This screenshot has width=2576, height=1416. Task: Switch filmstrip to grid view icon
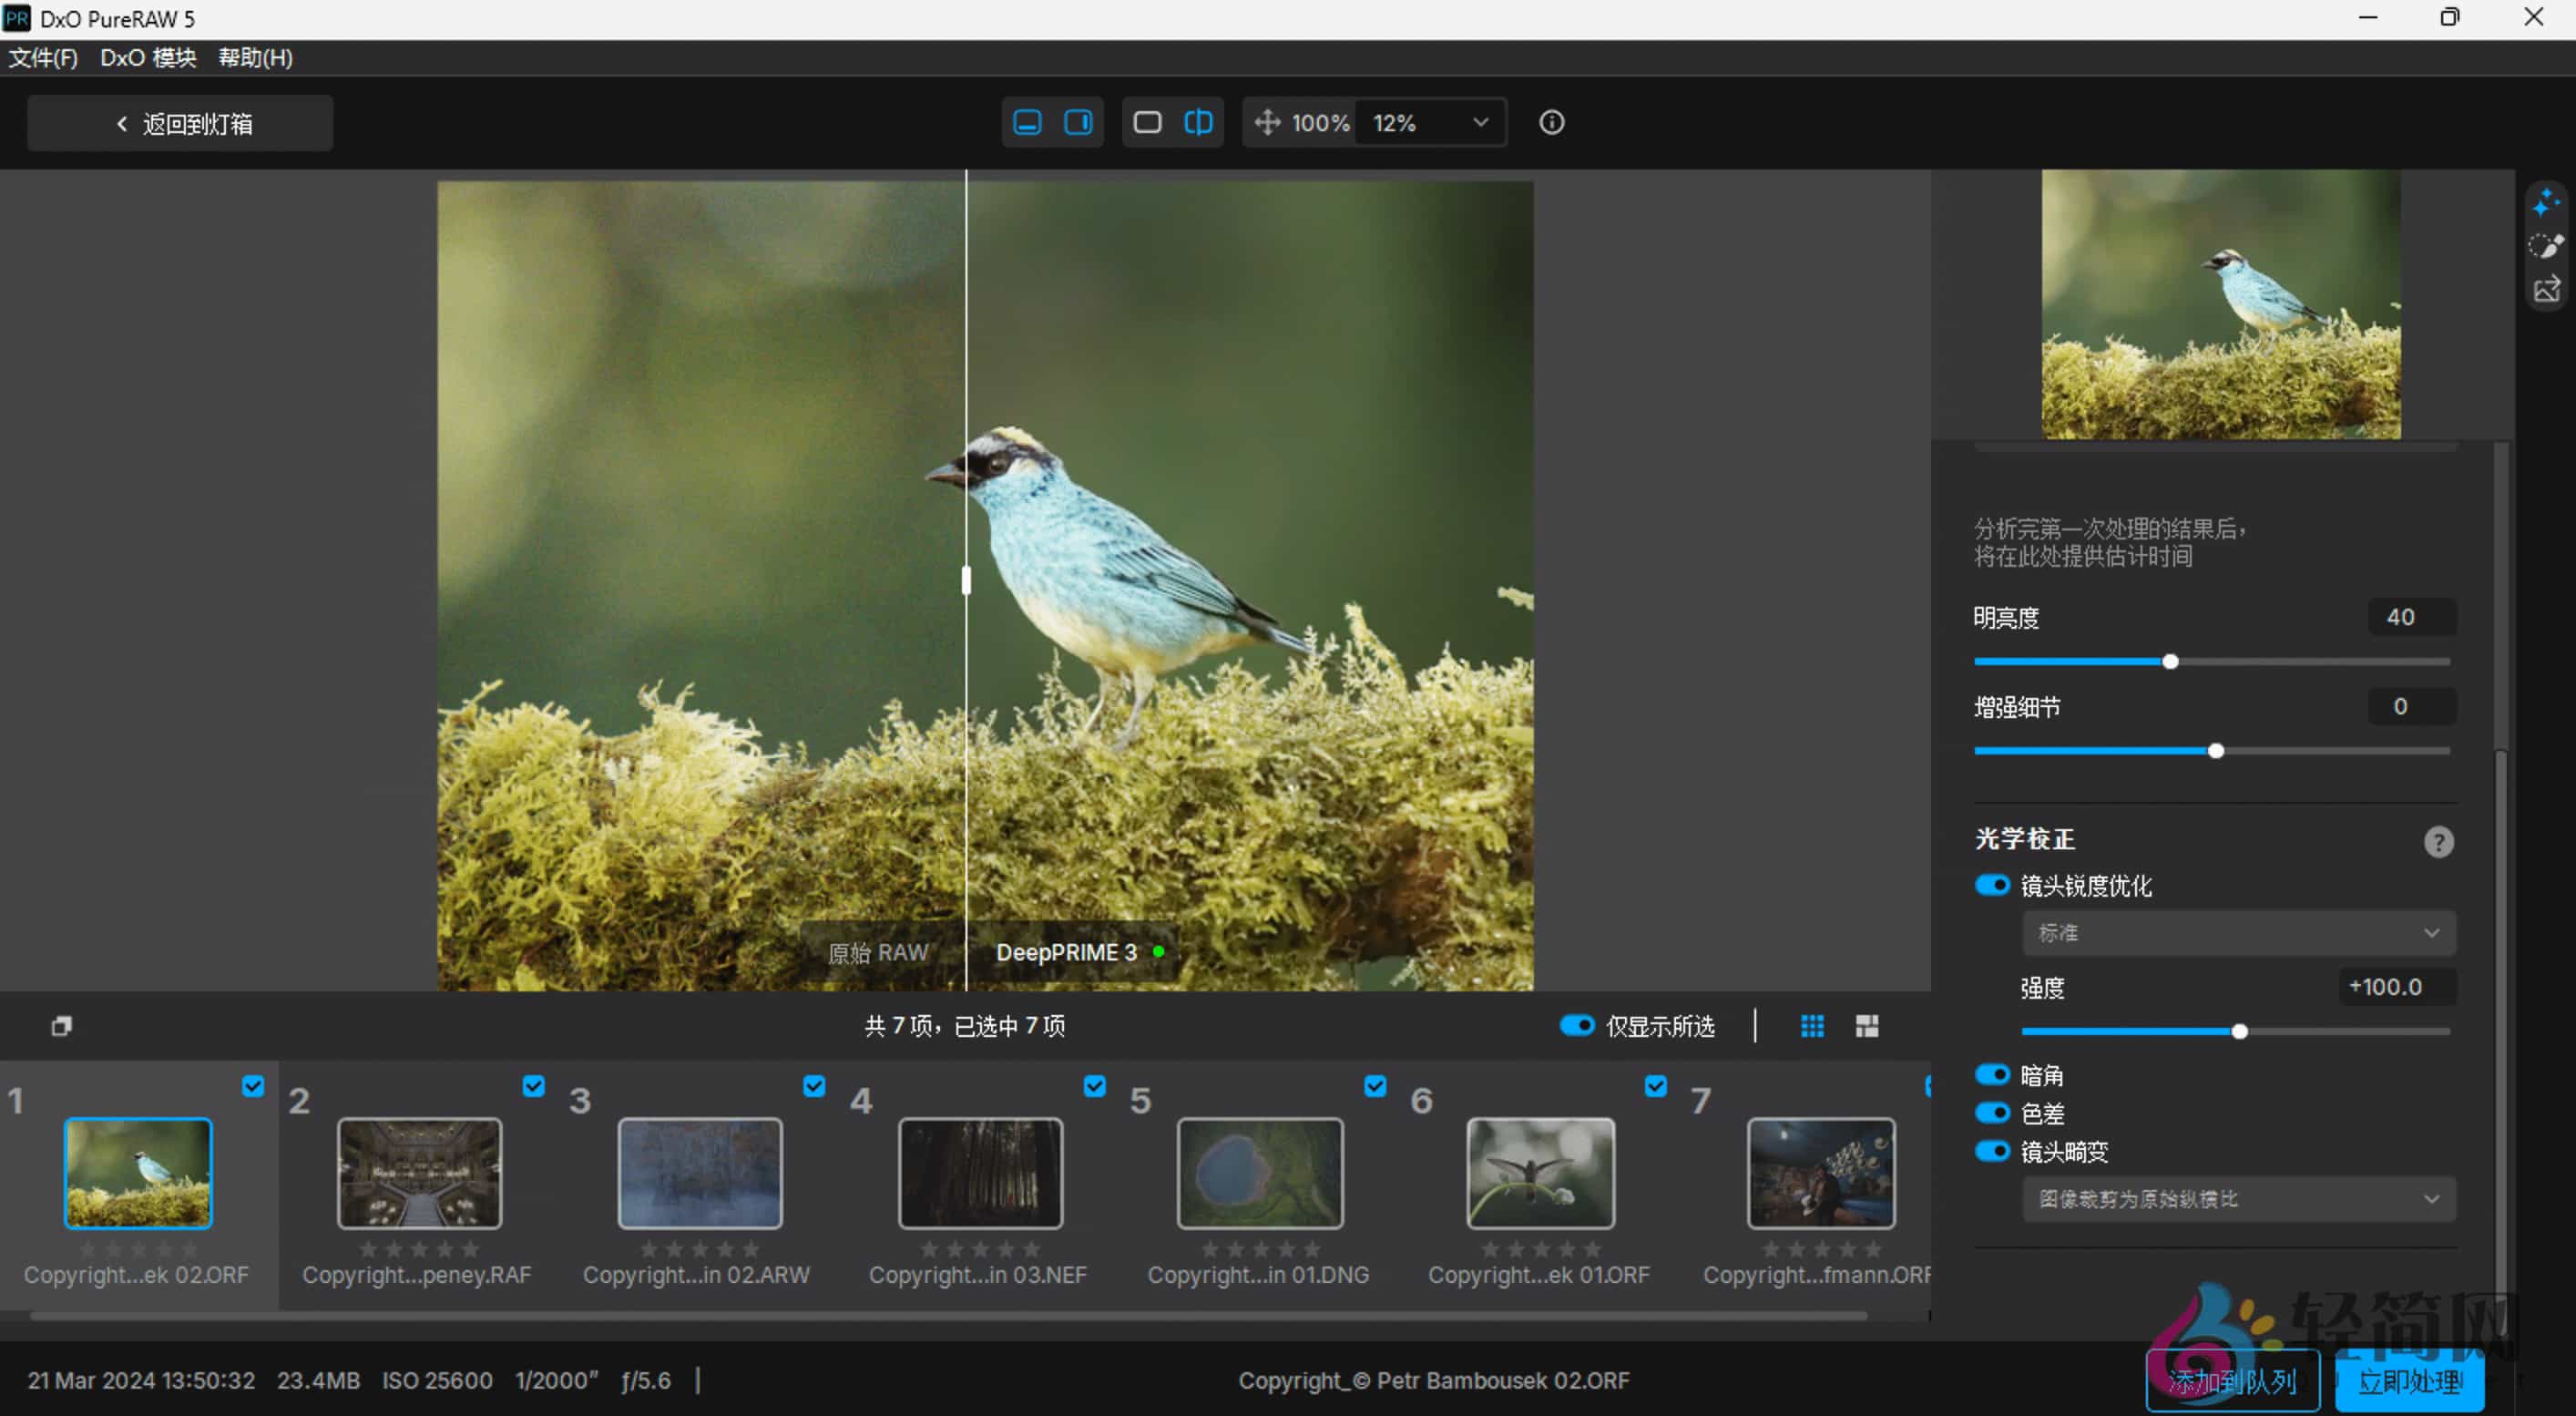point(1812,1026)
